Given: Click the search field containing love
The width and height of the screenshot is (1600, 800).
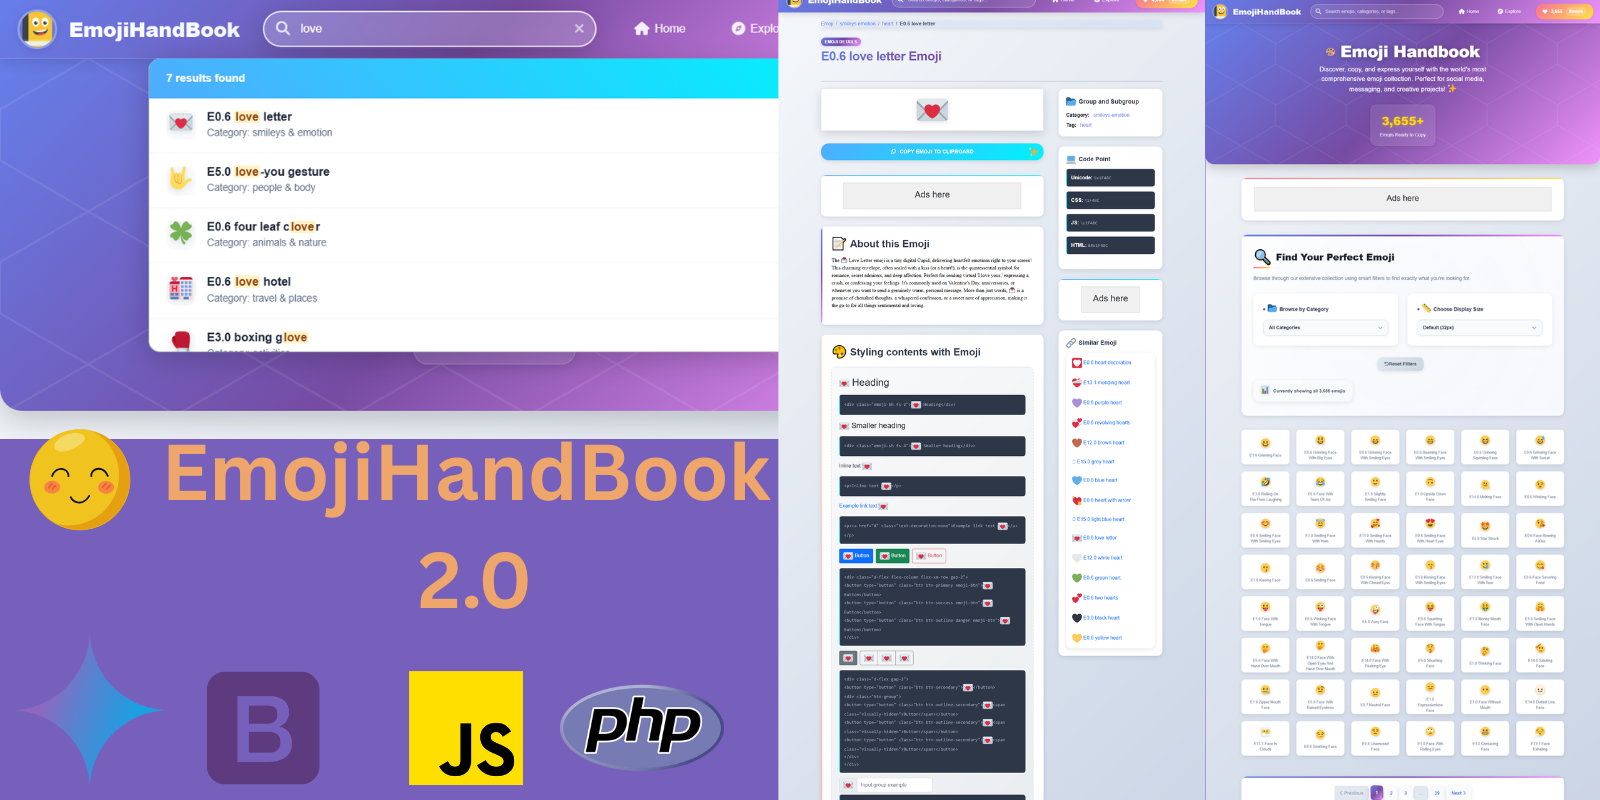Looking at the screenshot, I should tap(430, 29).
